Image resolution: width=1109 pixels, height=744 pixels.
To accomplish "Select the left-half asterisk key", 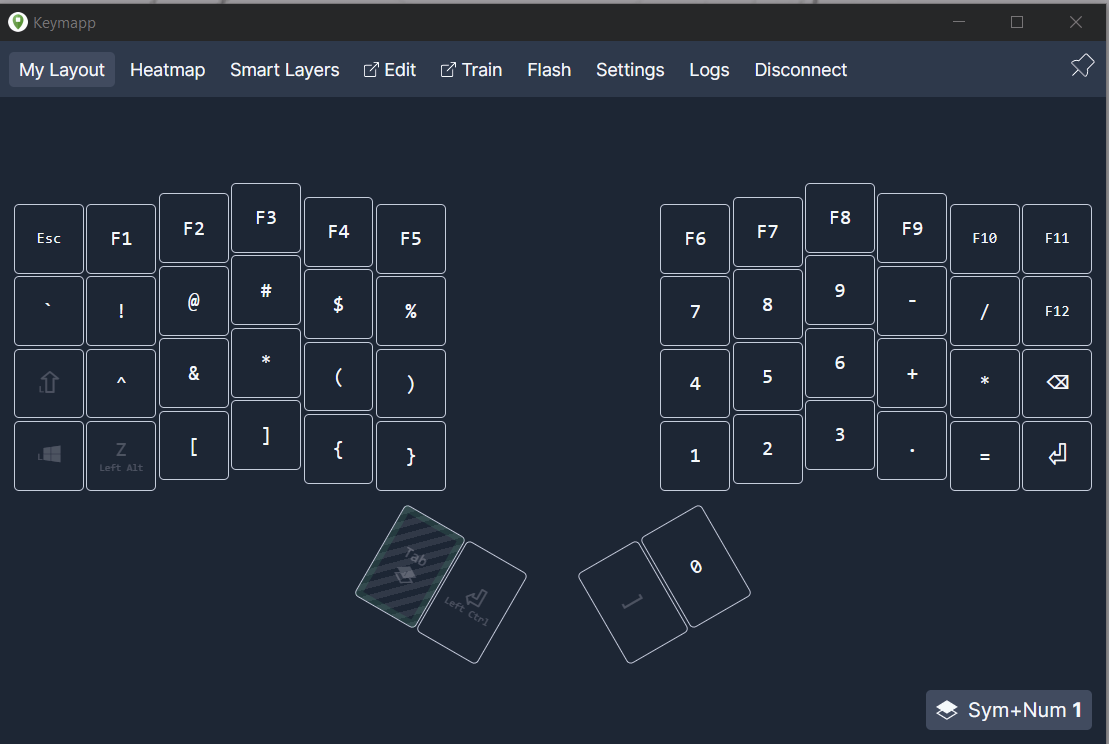I will 266,363.
